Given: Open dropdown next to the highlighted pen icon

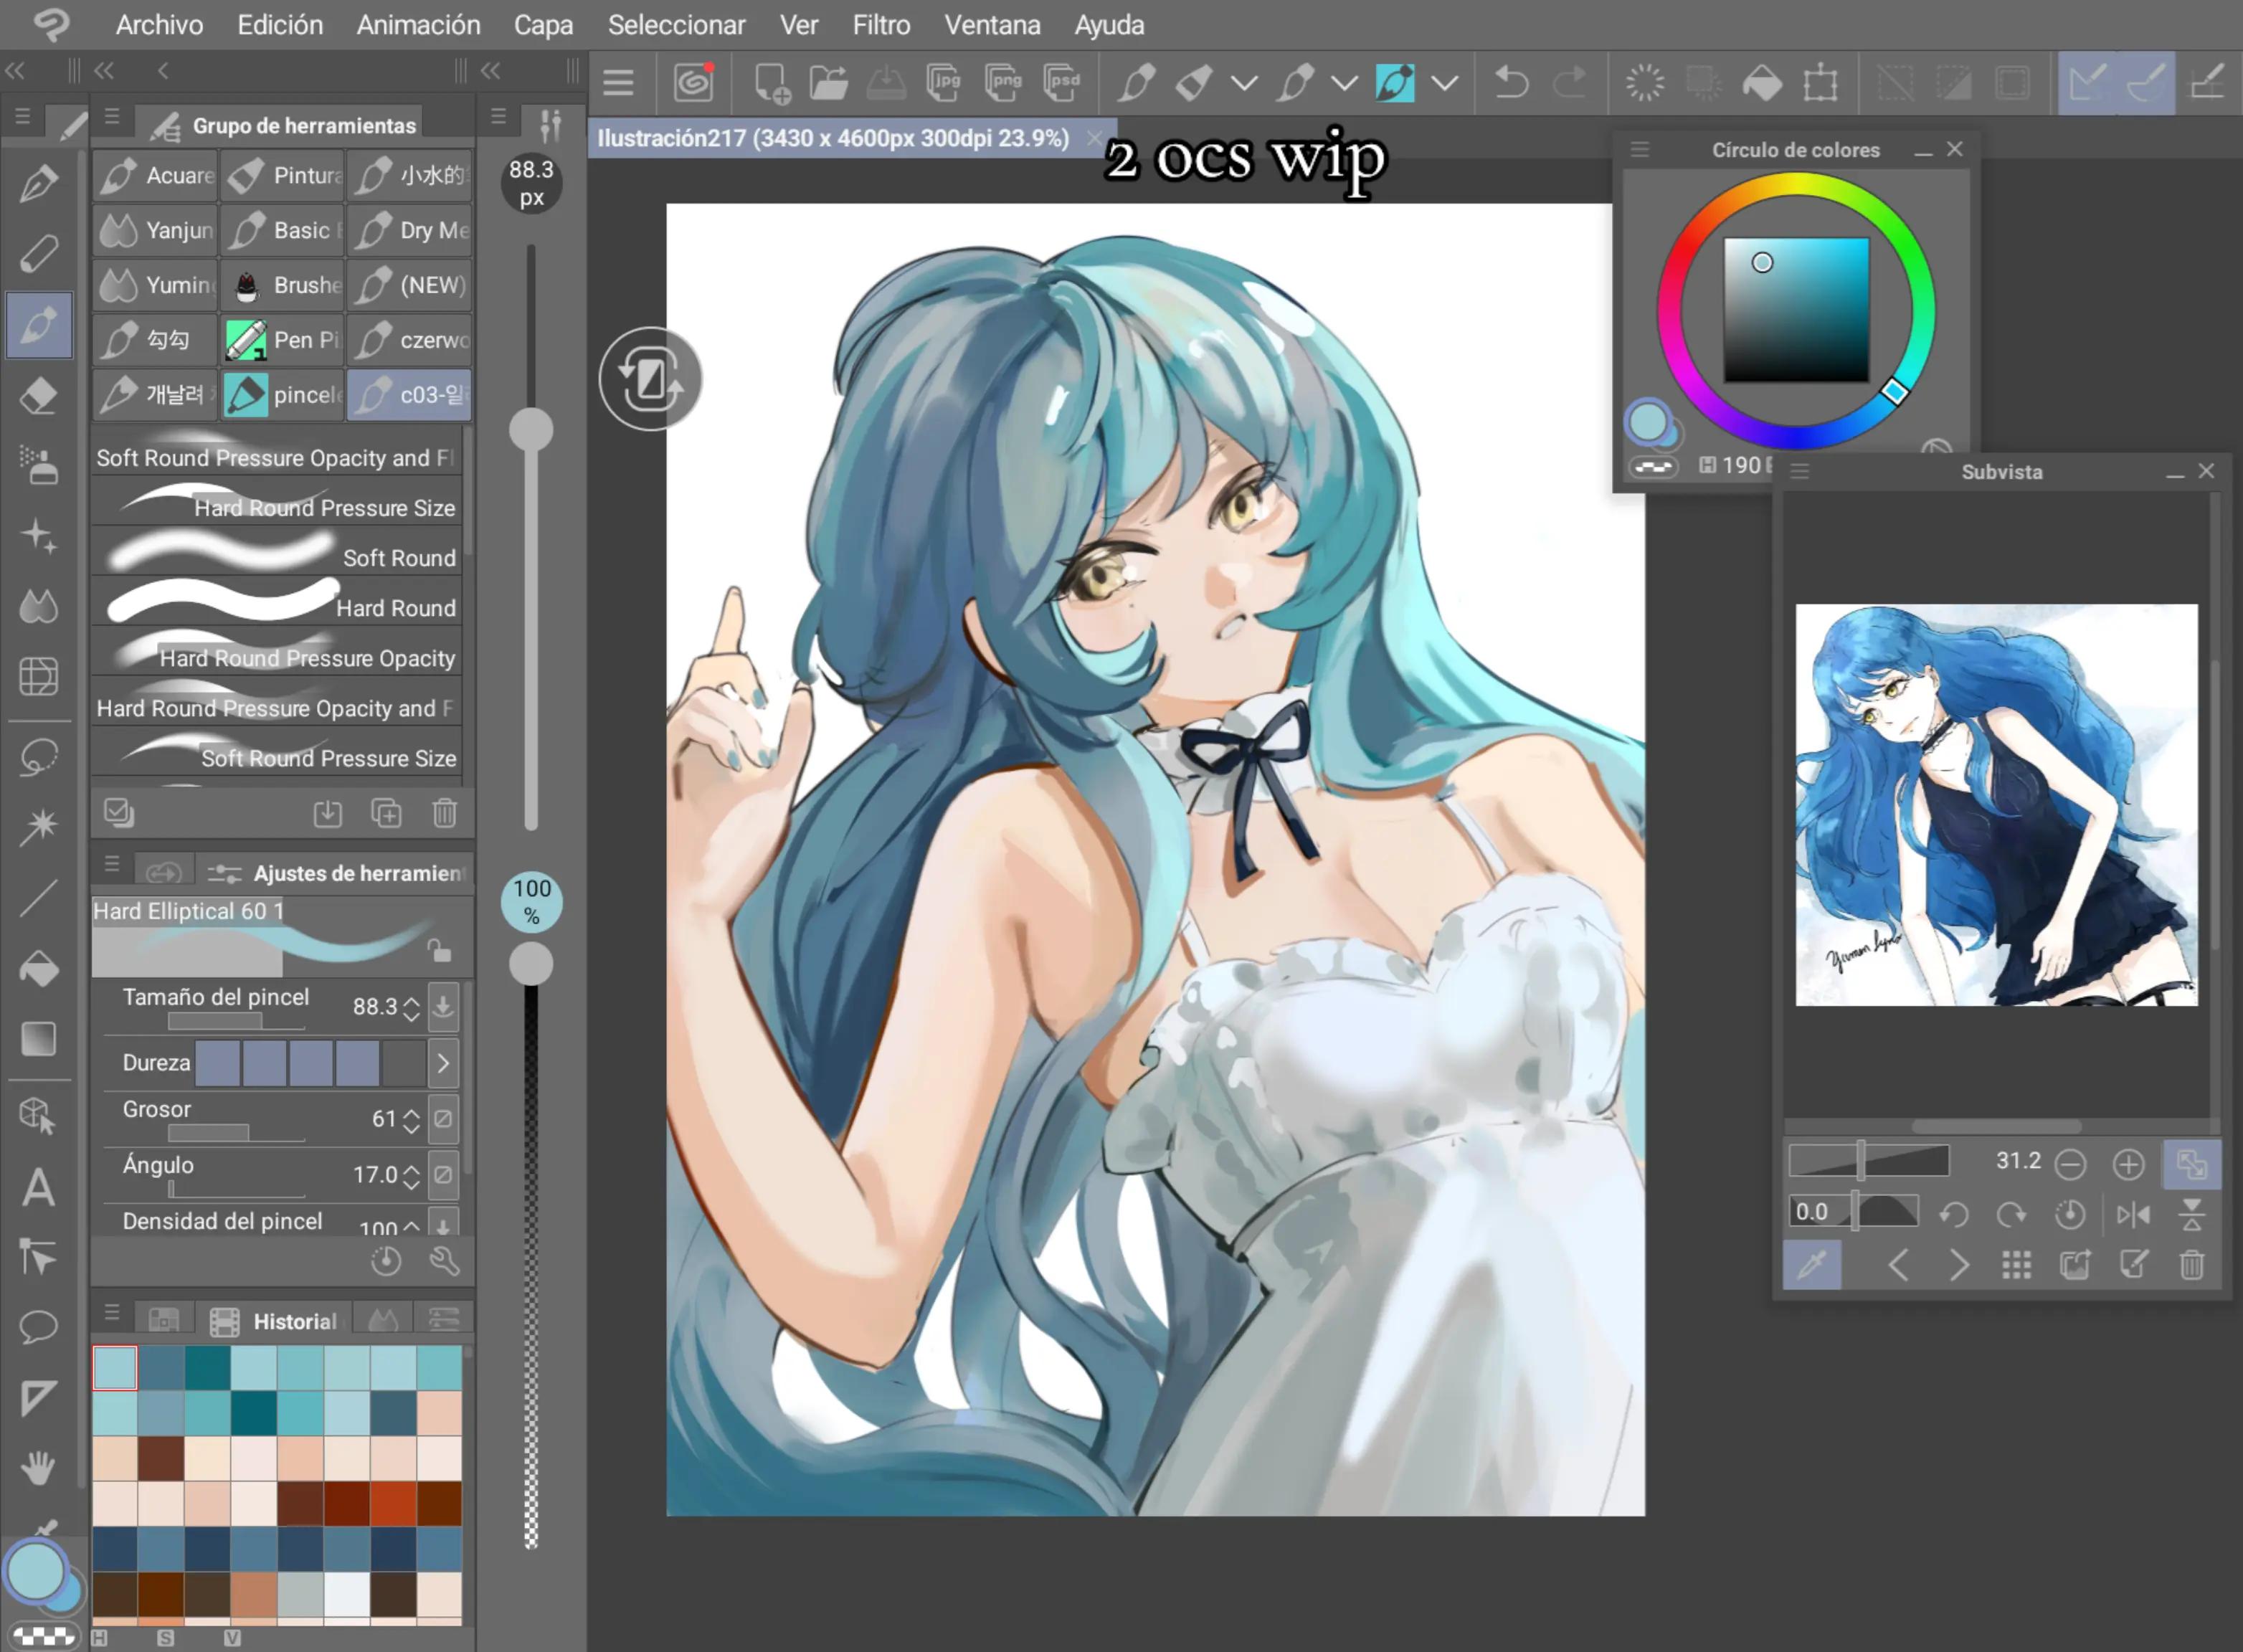Looking at the screenshot, I should [1444, 83].
